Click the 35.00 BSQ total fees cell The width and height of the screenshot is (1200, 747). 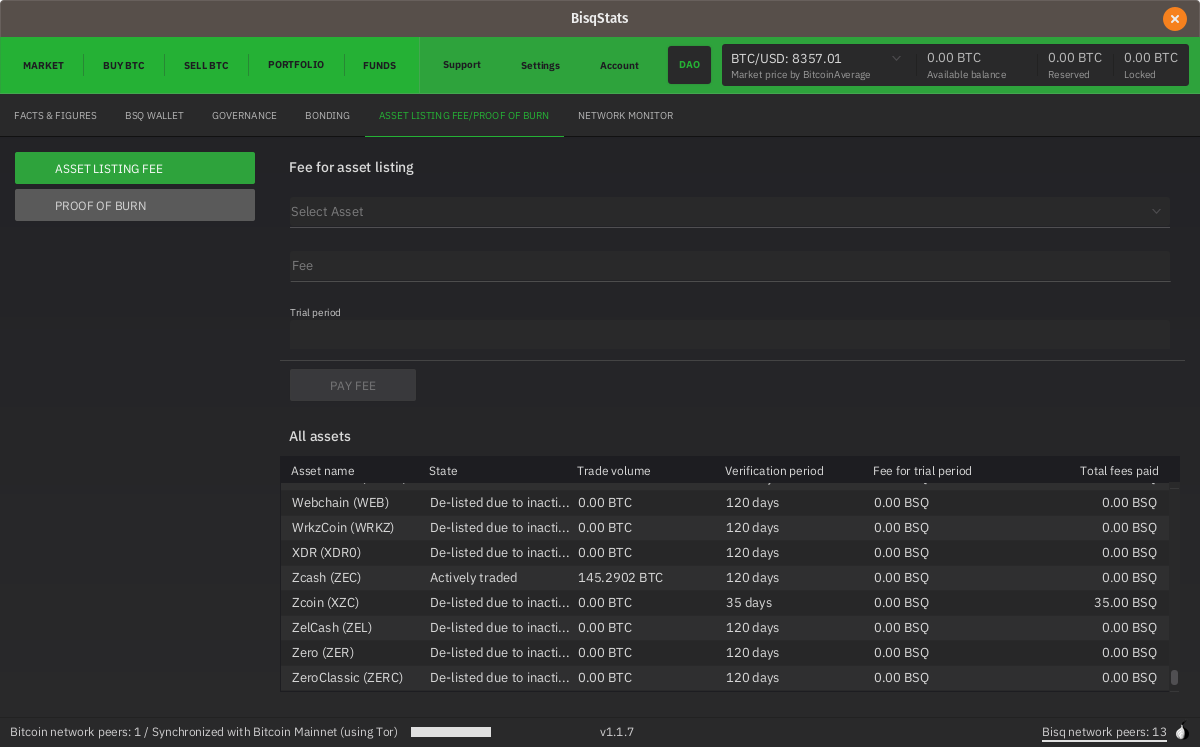click(x=1125, y=603)
